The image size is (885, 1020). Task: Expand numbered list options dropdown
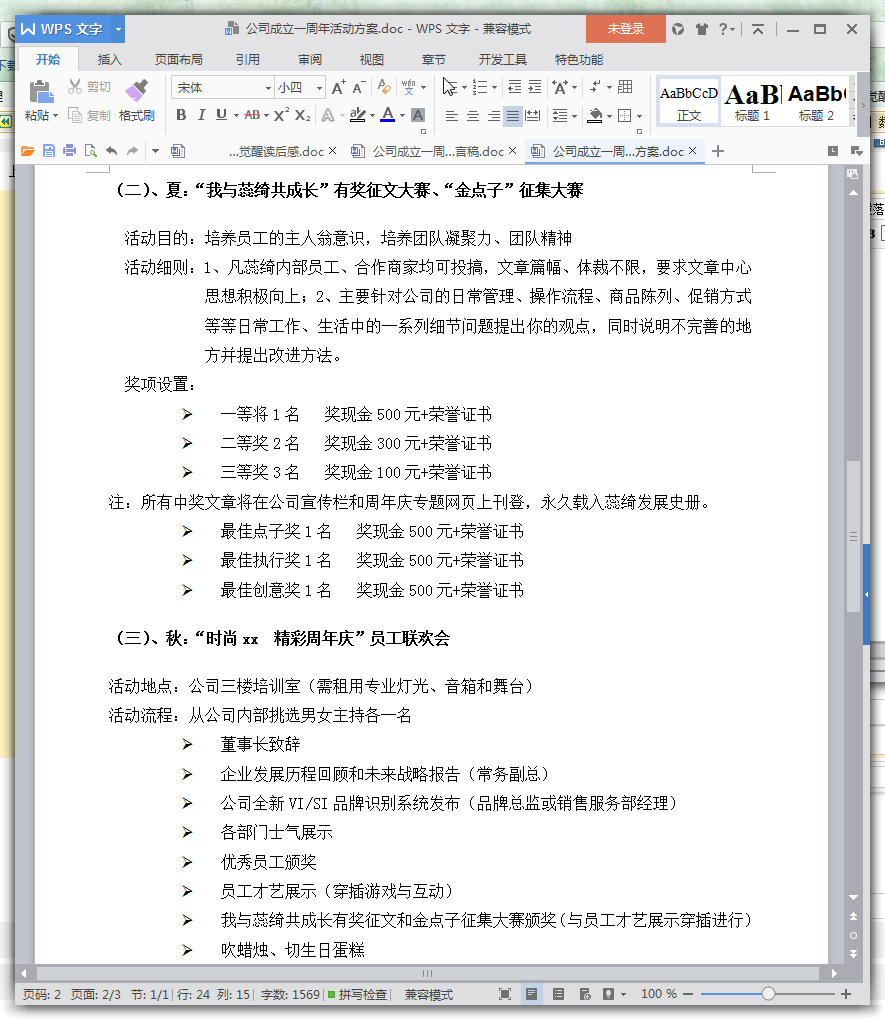tap(495, 87)
